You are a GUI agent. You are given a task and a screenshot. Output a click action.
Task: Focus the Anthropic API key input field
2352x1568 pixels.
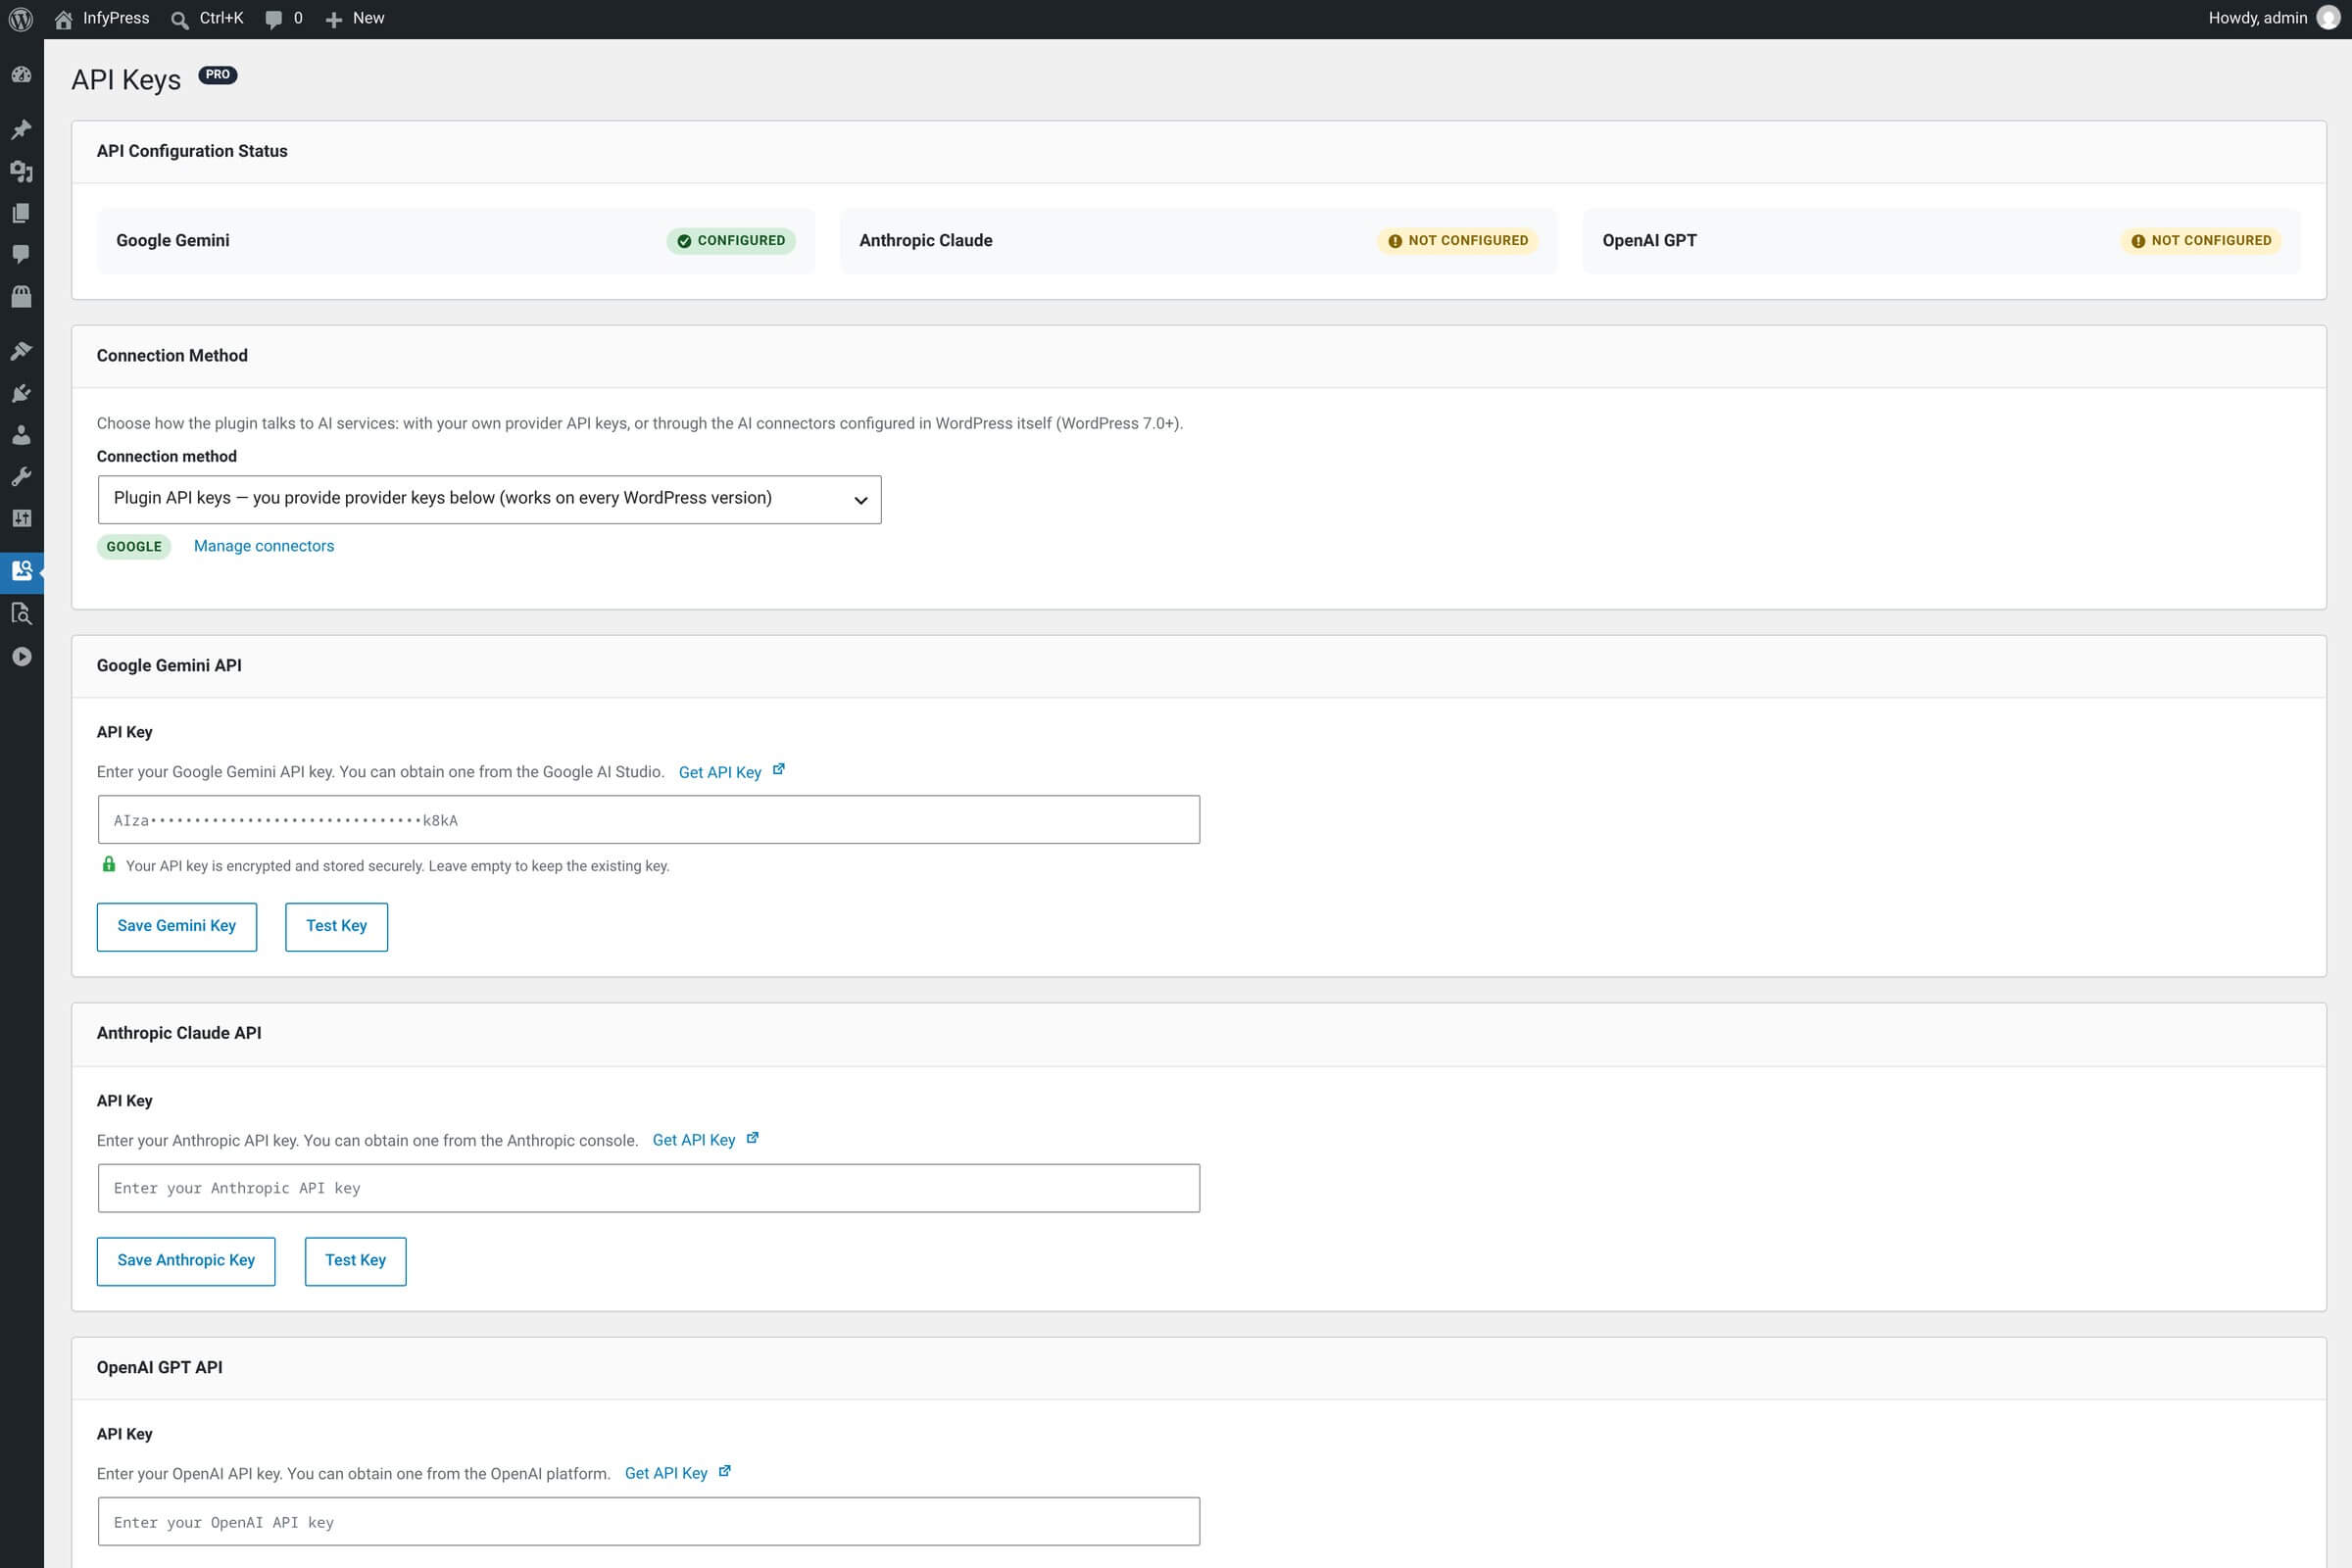click(x=649, y=1188)
